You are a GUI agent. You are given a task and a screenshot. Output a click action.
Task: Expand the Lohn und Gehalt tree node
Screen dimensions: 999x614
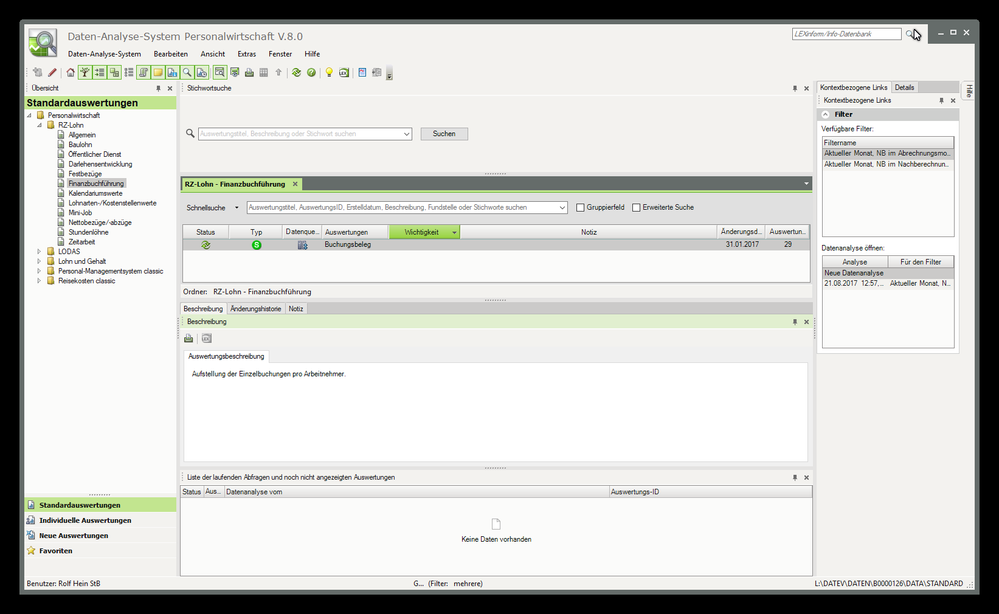point(40,261)
